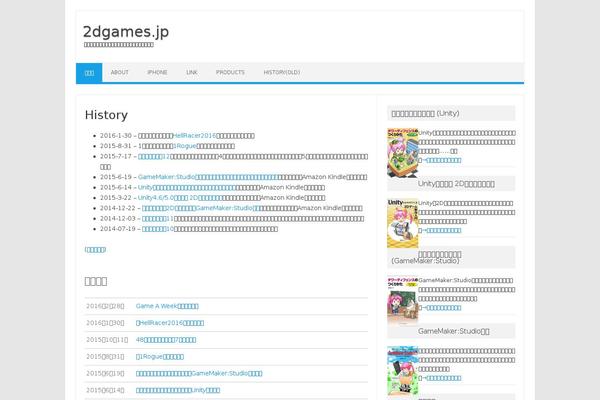Follow the read-more link beside the bottom book cover
Viewport: 600px width, 400px height.
tap(440, 378)
